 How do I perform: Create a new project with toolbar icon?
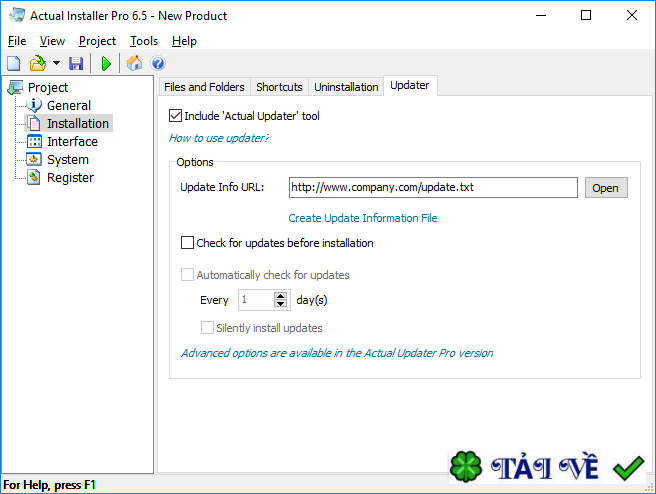tap(14, 64)
